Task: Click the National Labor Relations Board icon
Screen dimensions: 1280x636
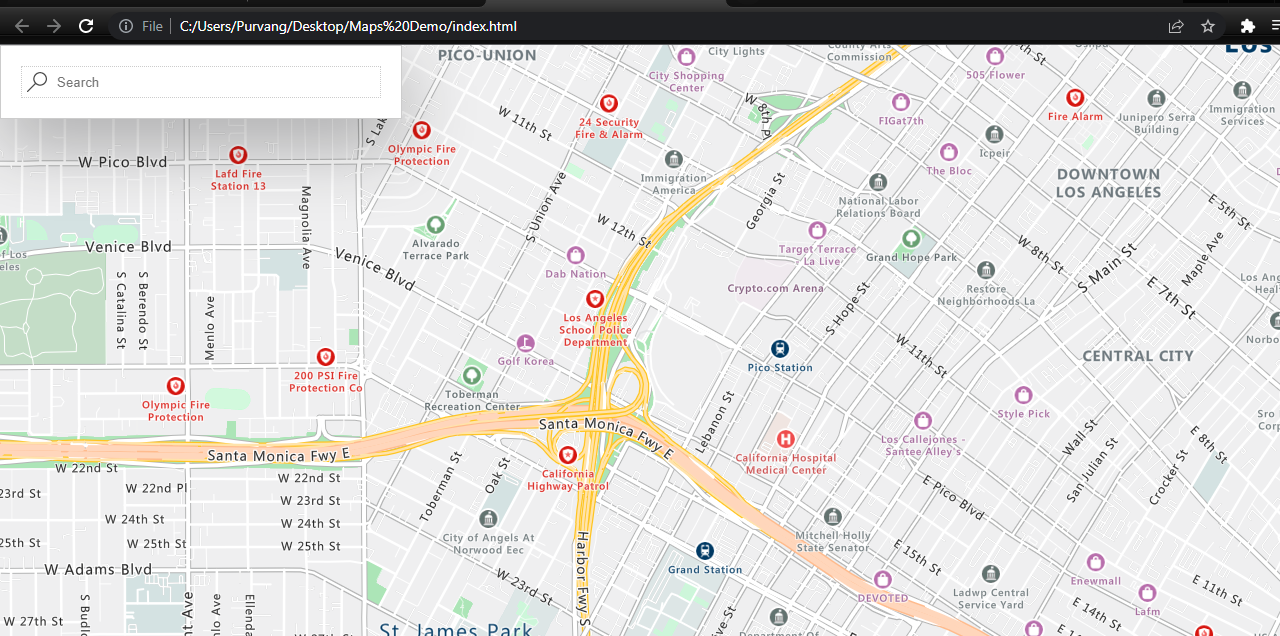Action: coord(878,182)
